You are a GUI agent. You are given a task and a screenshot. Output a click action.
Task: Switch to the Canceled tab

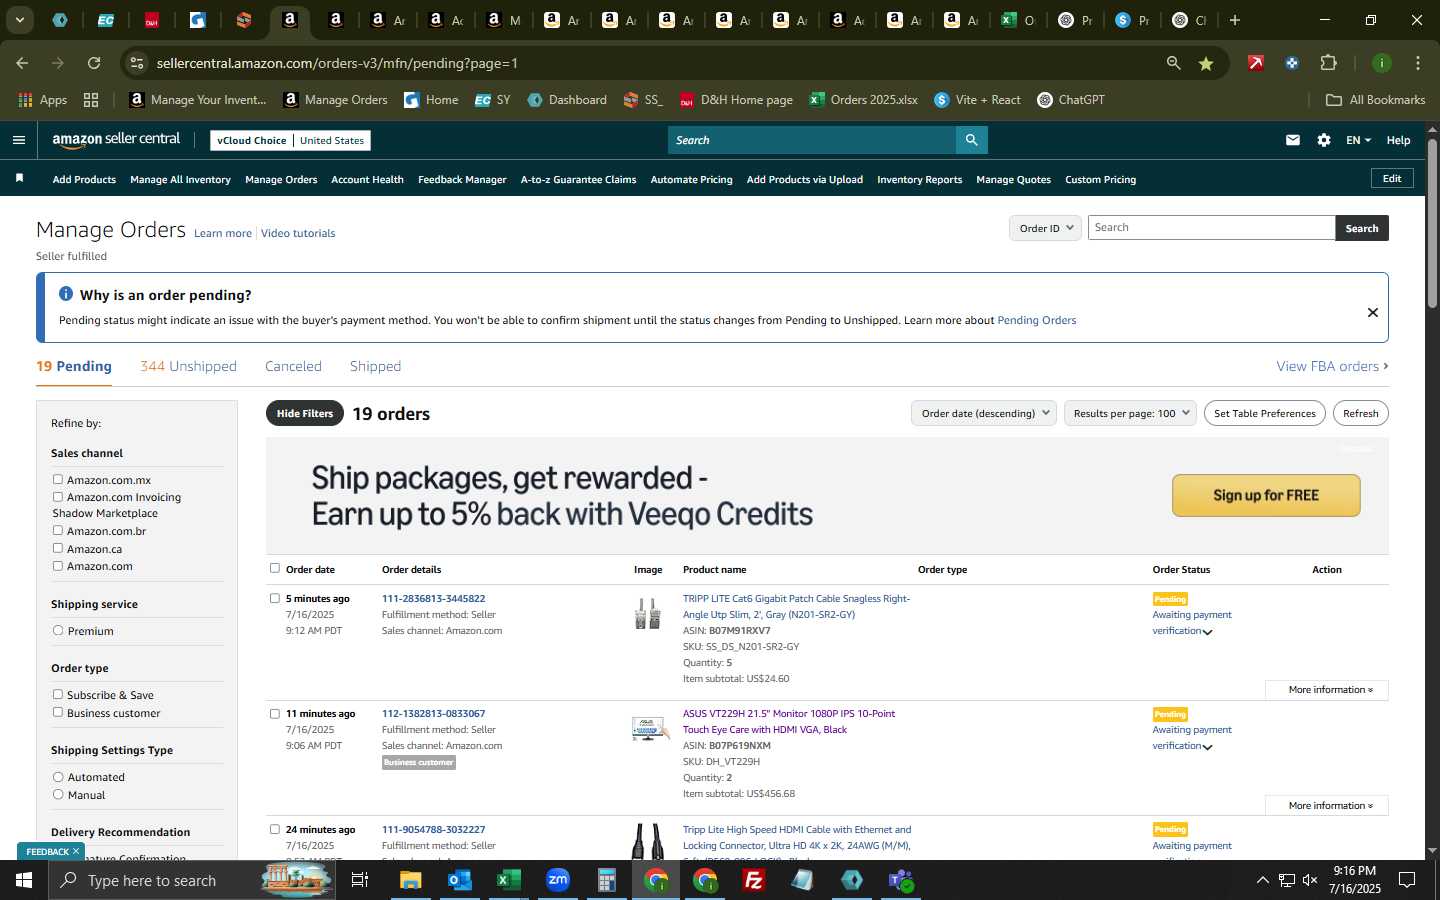(293, 366)
